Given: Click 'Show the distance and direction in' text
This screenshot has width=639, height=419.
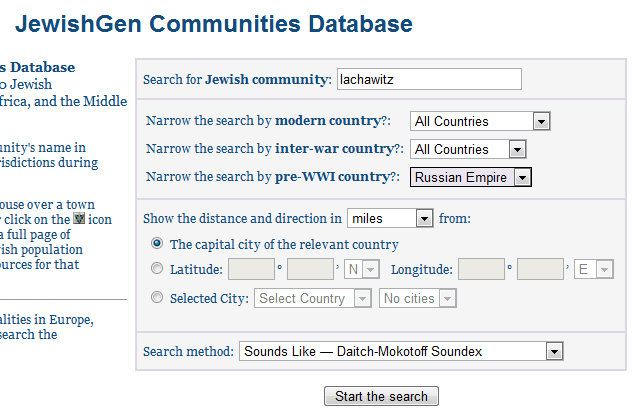Looking at the screenshot, I should [x=242, y=218].
